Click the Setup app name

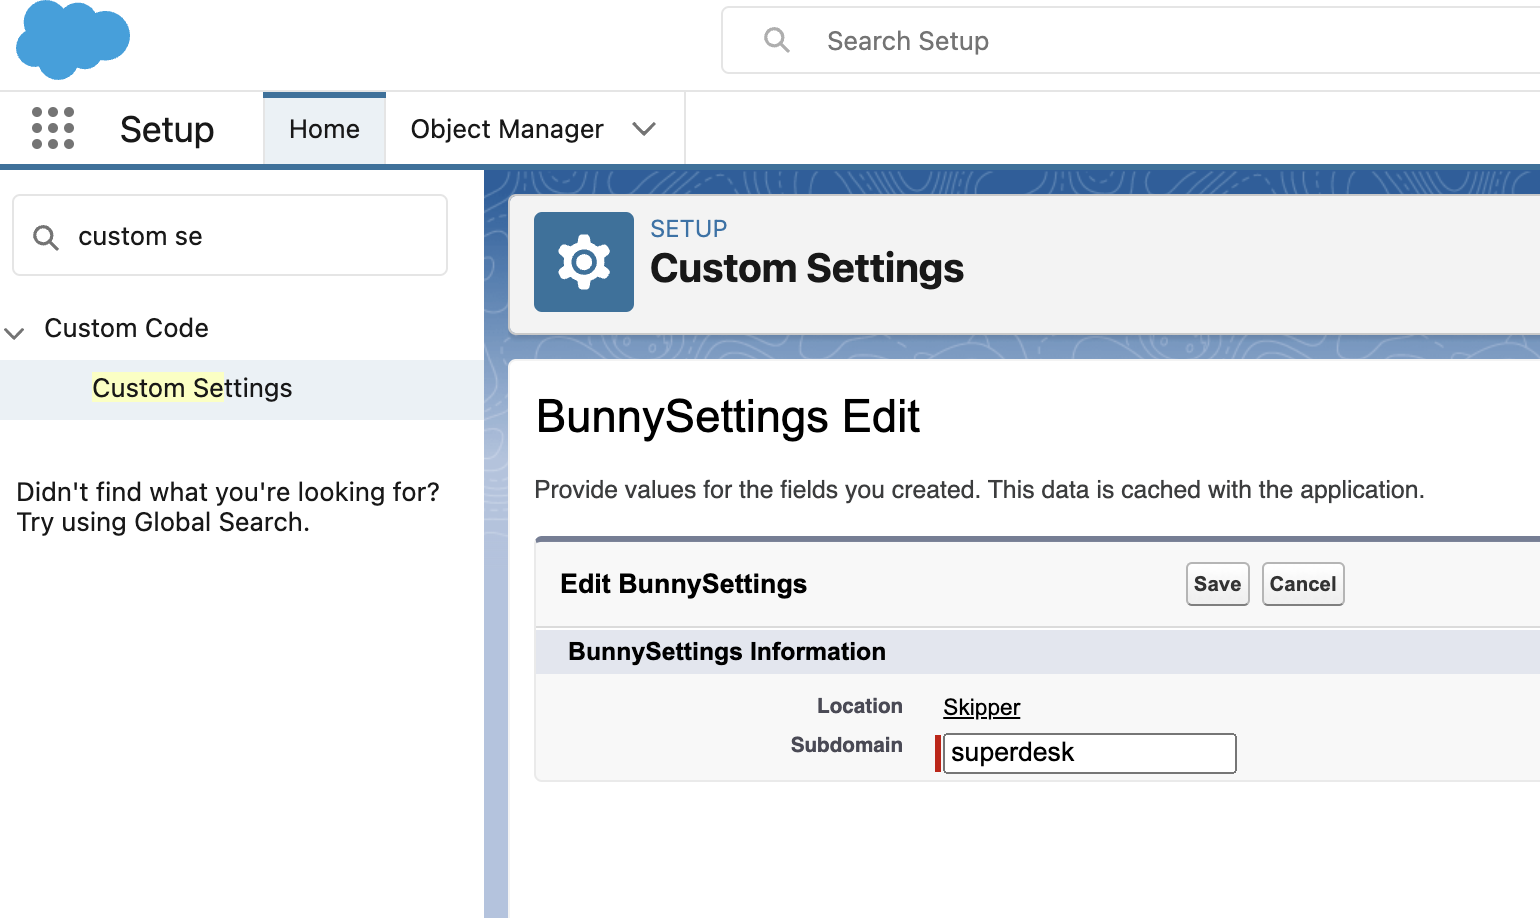pyautogui.click(x=167, y=130)
